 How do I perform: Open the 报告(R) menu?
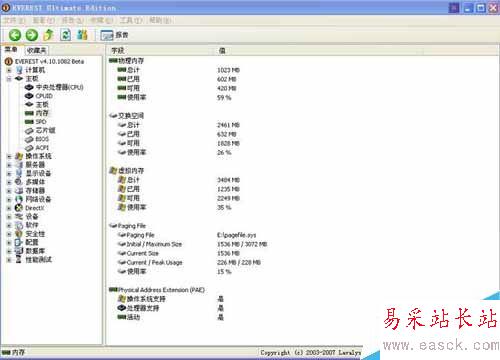(x=73, y=21)
